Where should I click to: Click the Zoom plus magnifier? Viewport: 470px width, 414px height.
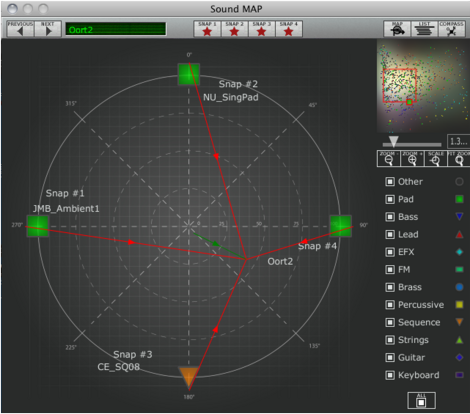(x=412, y=158)
